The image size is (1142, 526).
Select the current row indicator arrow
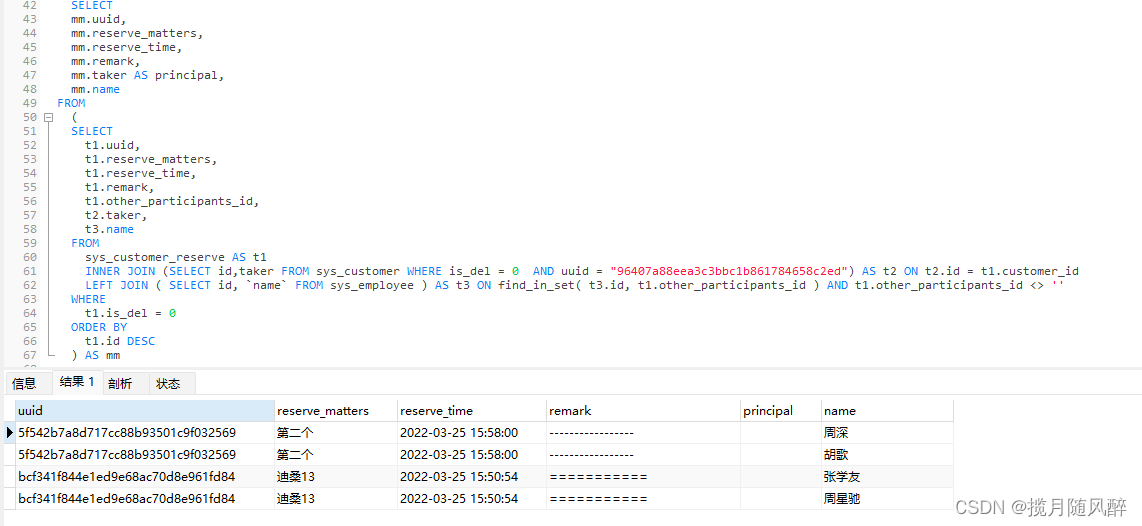pos(9,433)
